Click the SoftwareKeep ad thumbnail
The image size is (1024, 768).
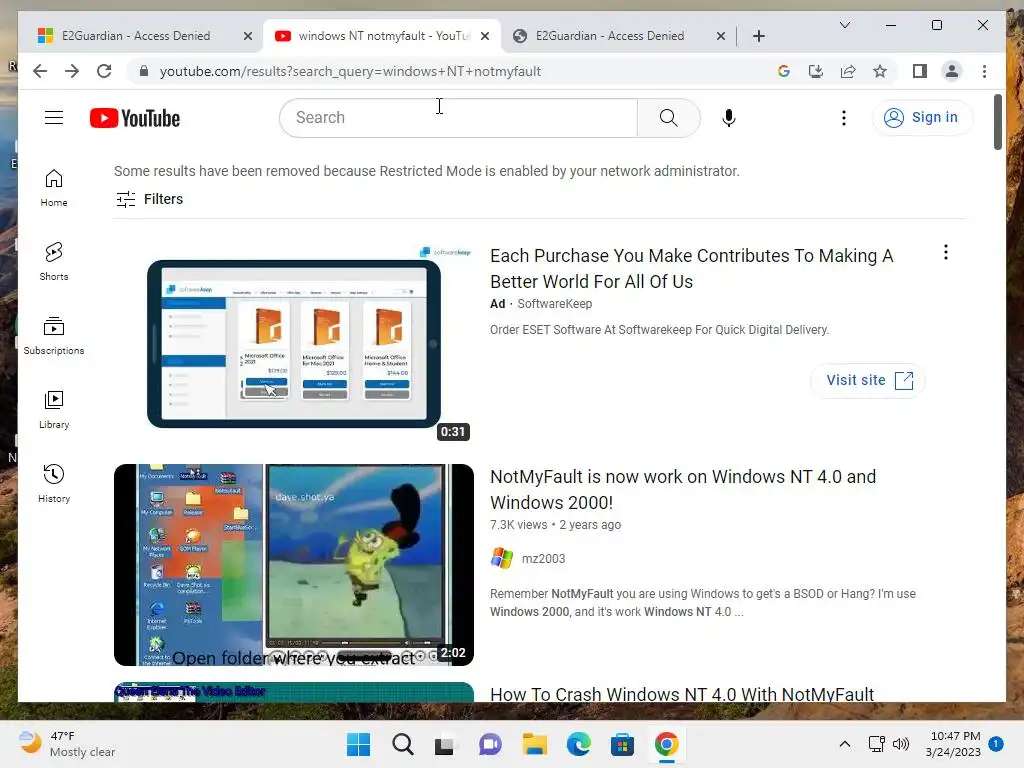294,344
